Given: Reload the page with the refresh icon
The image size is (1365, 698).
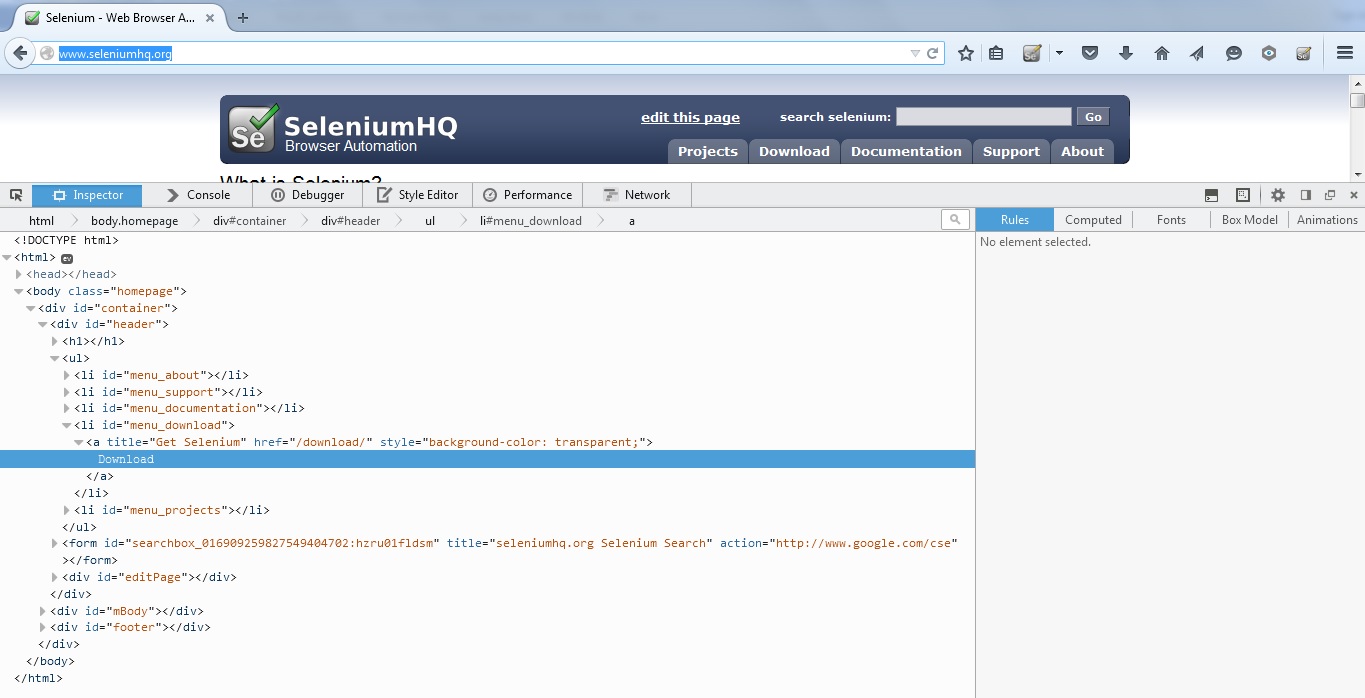Looking at the screenshot, I should 932,54.
